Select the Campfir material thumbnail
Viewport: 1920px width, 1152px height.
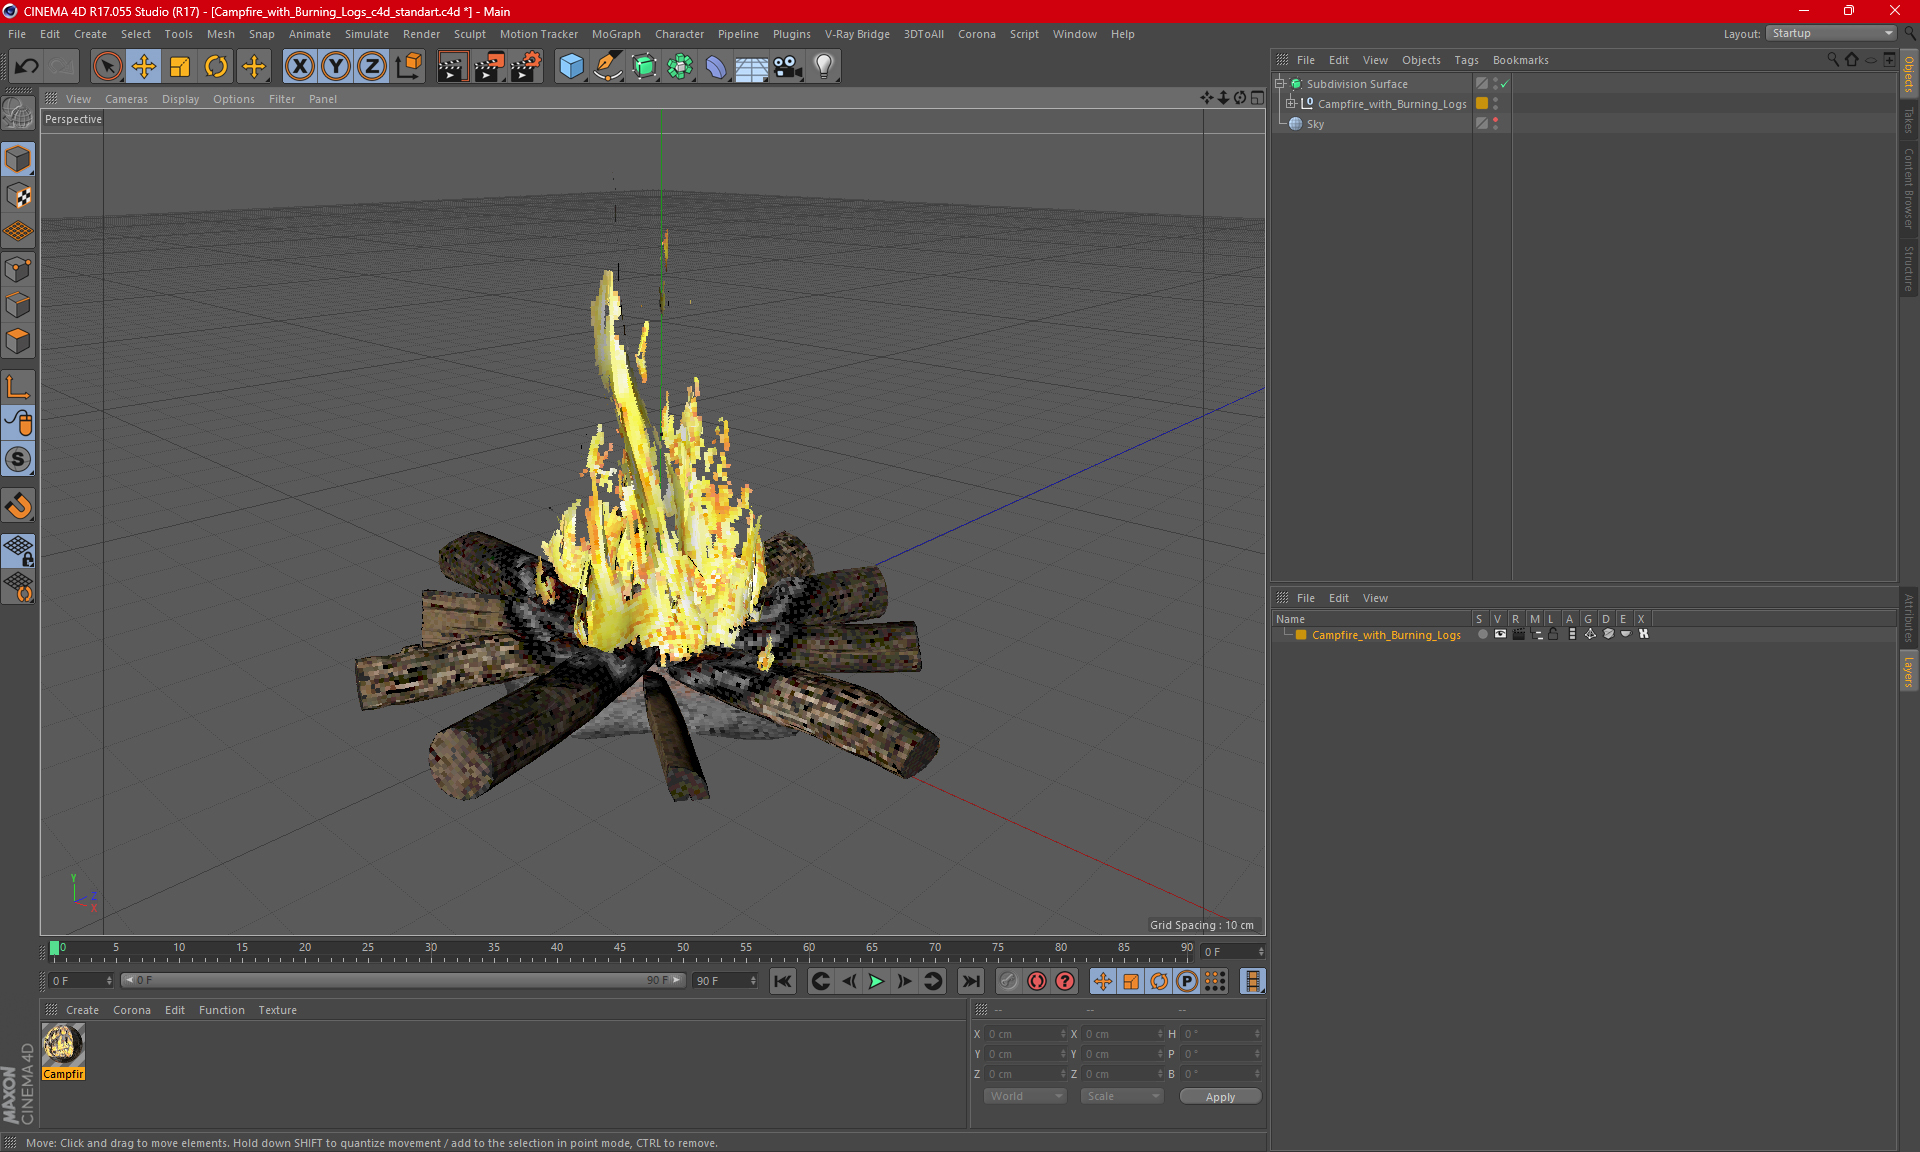point(62,1045)
